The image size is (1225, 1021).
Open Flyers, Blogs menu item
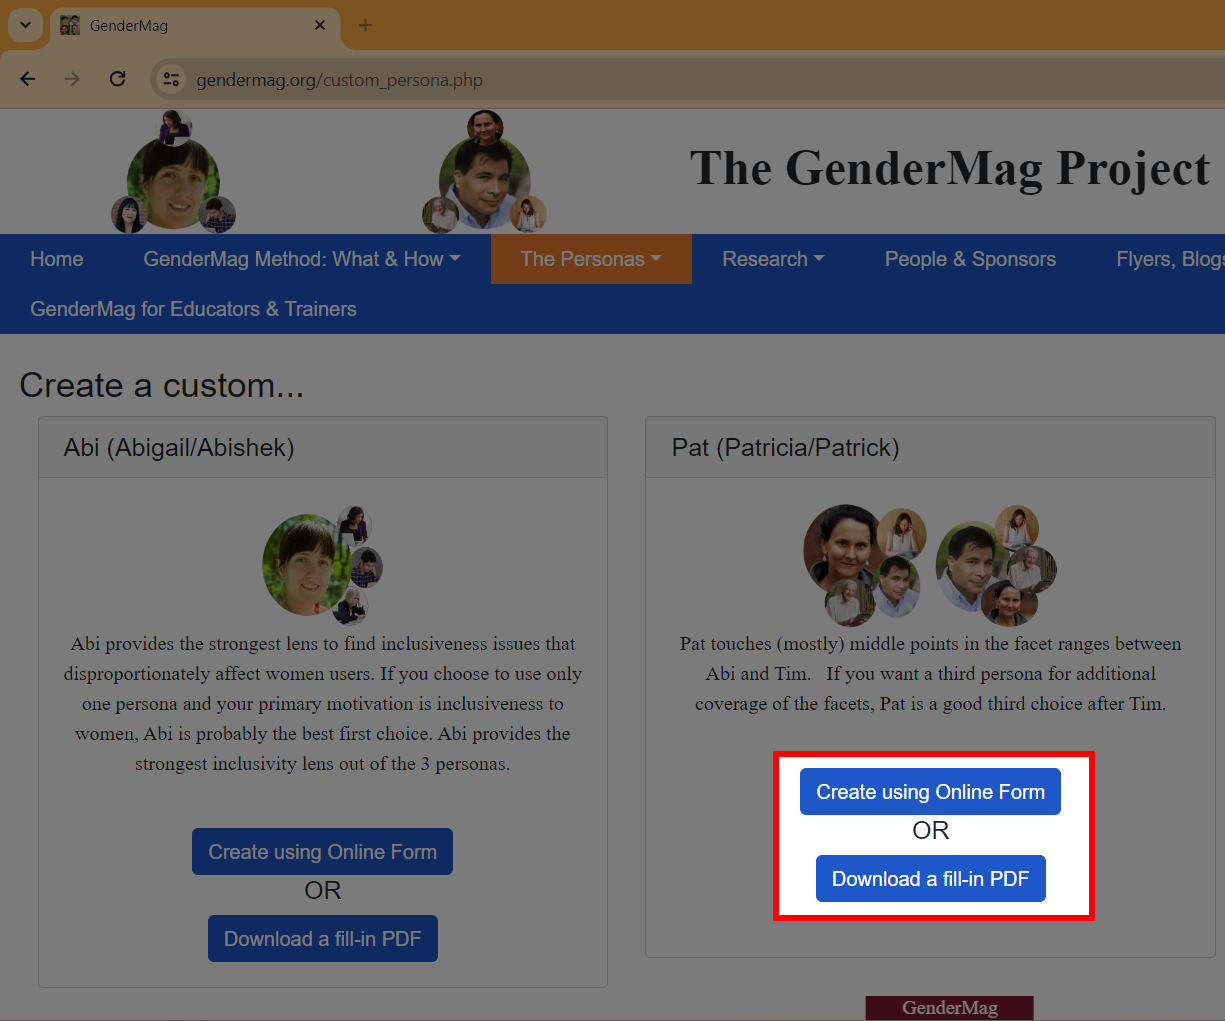[1169, 259]
